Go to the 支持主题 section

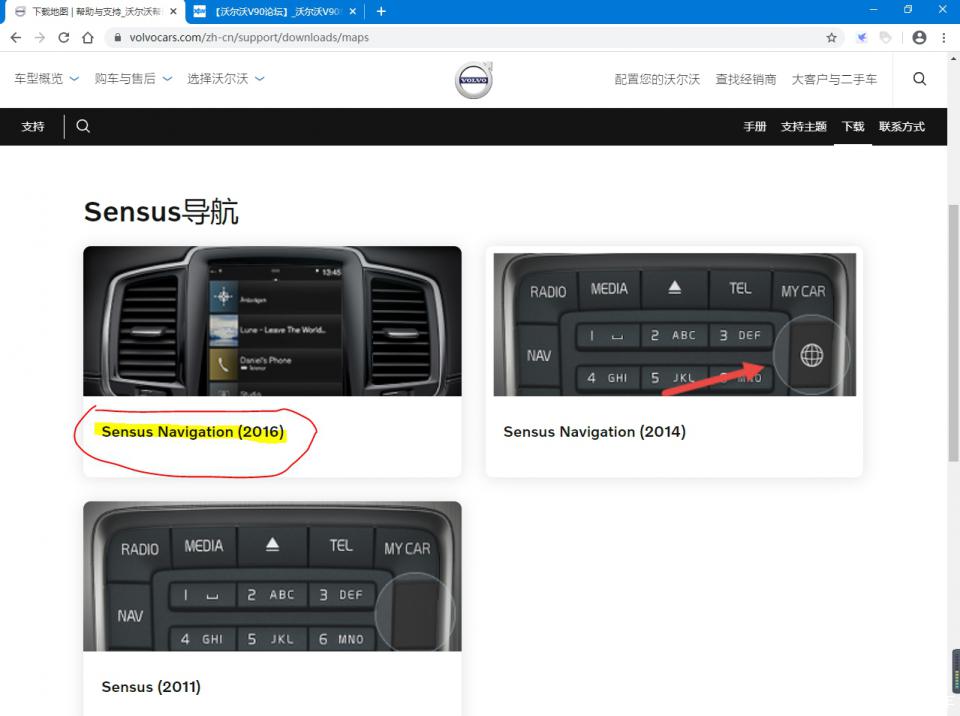click(x=804, y=127)
